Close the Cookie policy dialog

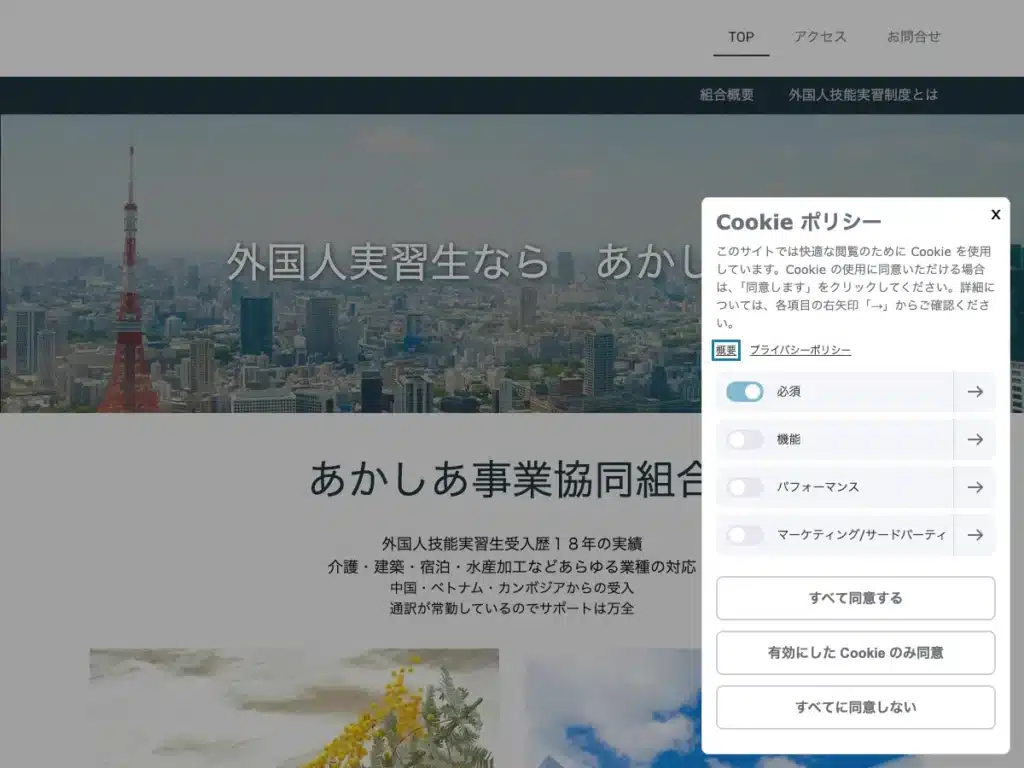click(x=995, y=214)
